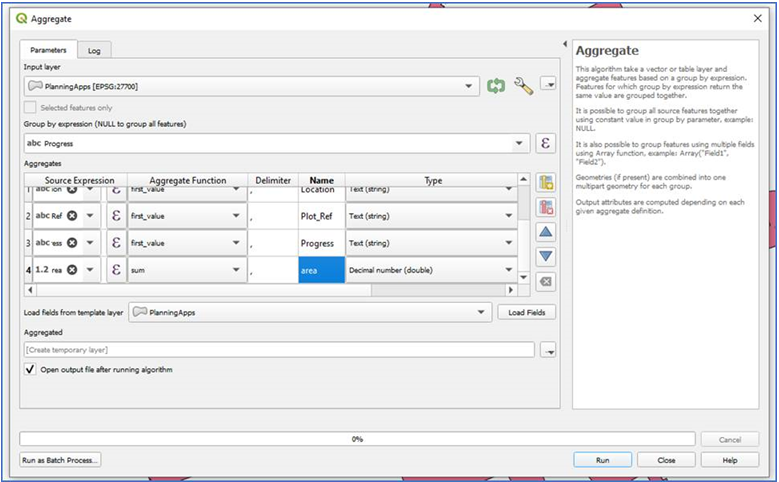Open Type dropdown for Progress row
The height and width of the screenshot is (482, 779).
(431, 242)
